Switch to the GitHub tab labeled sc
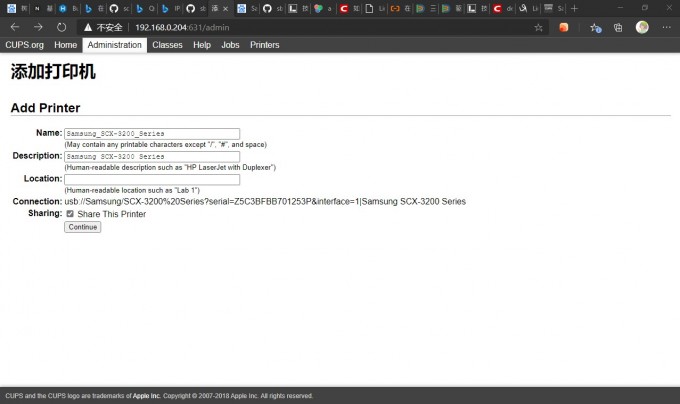 (120, 9)
